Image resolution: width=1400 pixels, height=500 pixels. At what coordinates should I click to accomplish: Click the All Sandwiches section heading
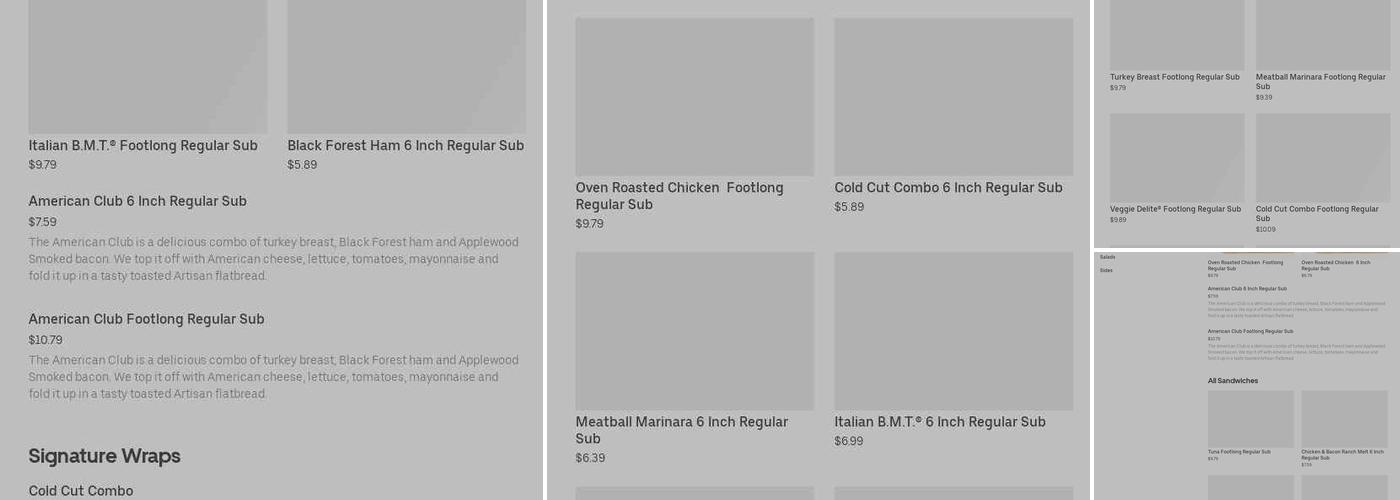[x=1233, y=381]
